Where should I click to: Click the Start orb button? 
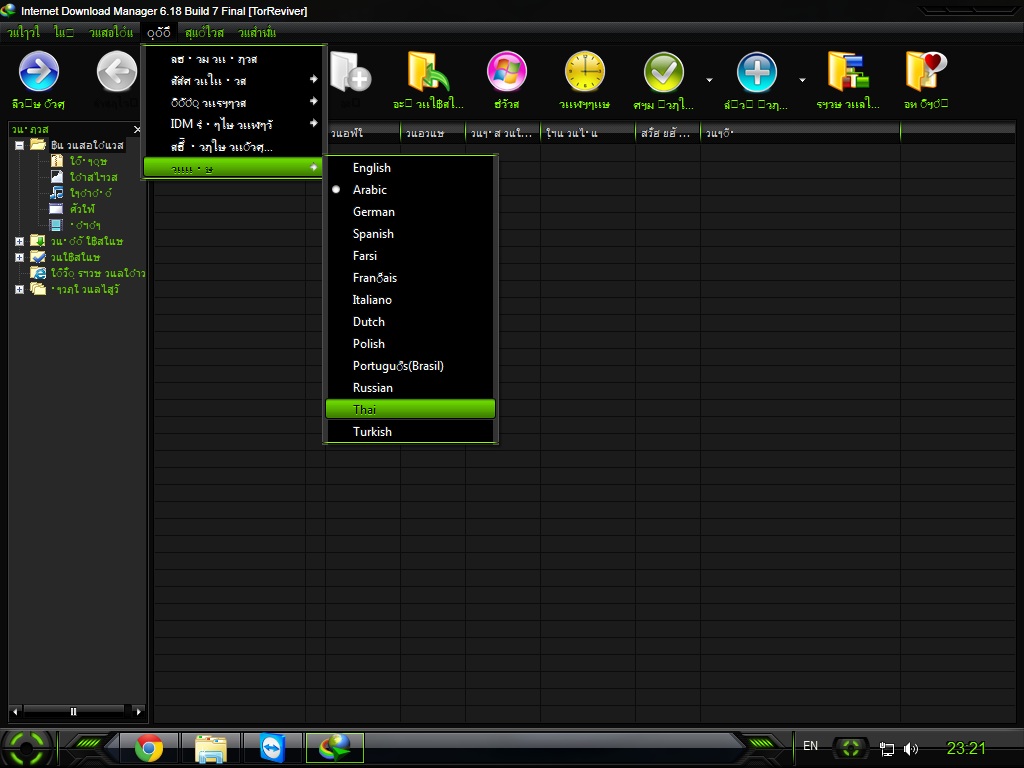coord(27,748)
